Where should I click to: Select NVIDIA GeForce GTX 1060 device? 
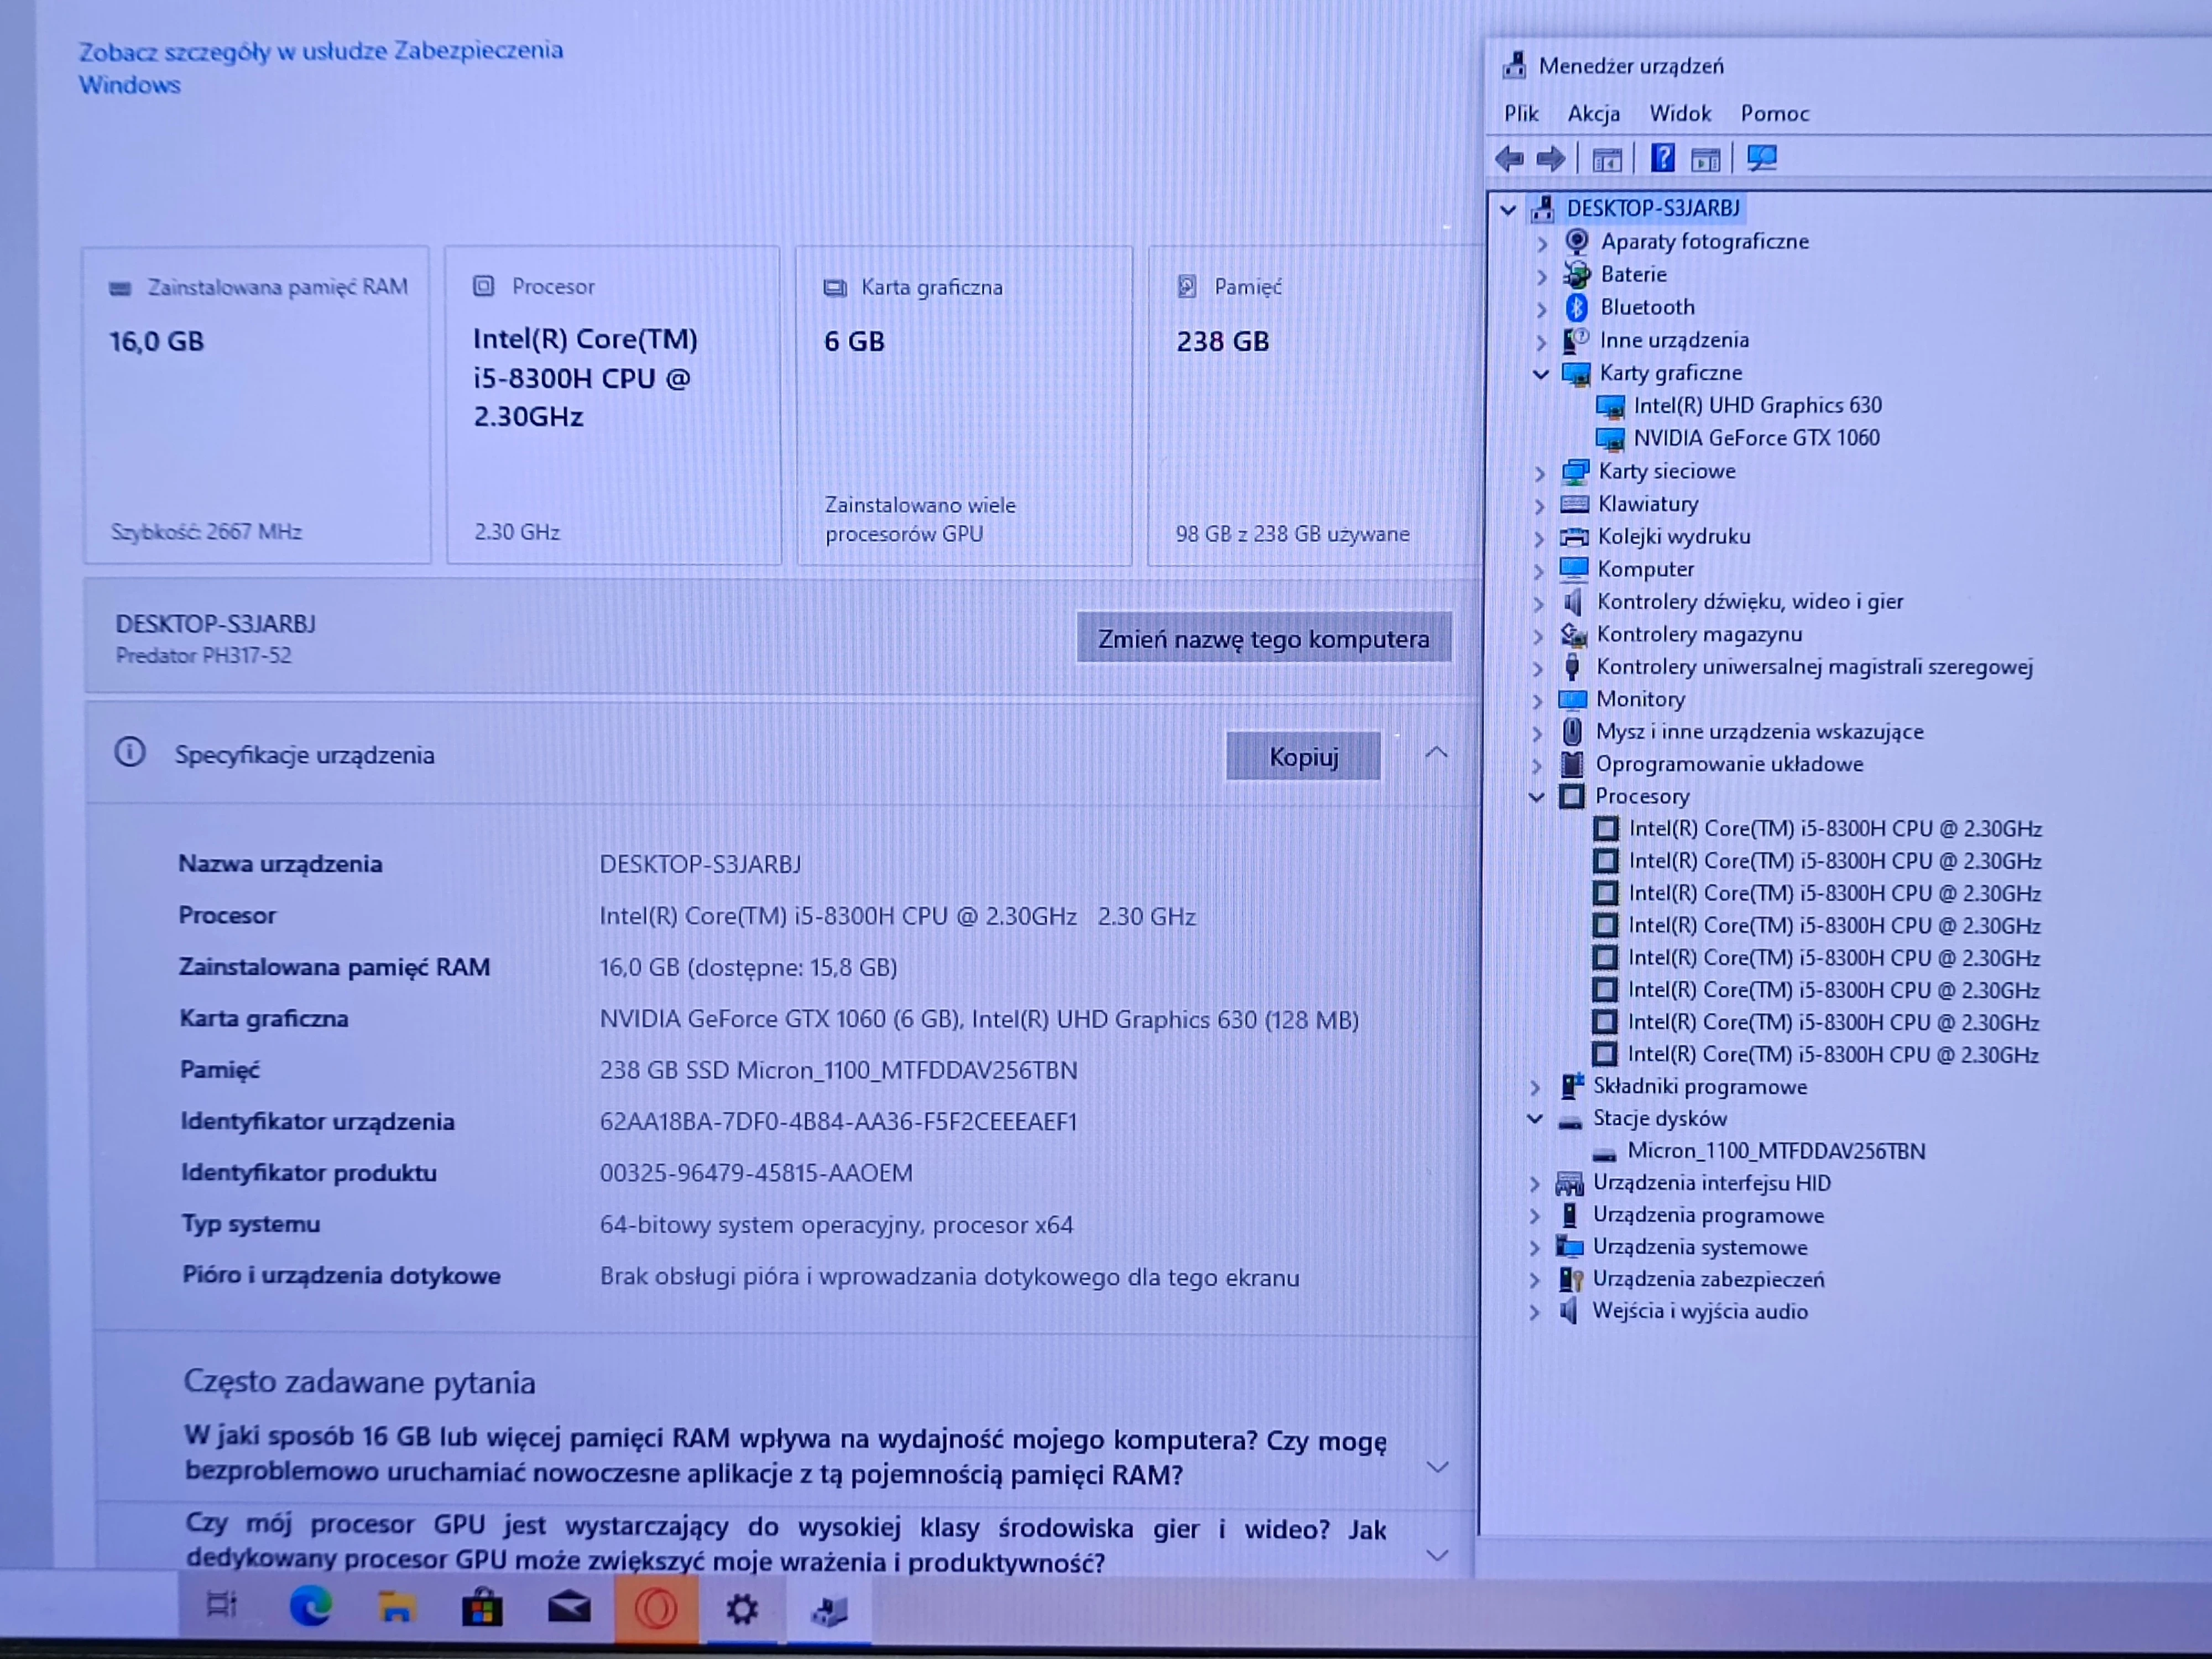pos(1755,438)
